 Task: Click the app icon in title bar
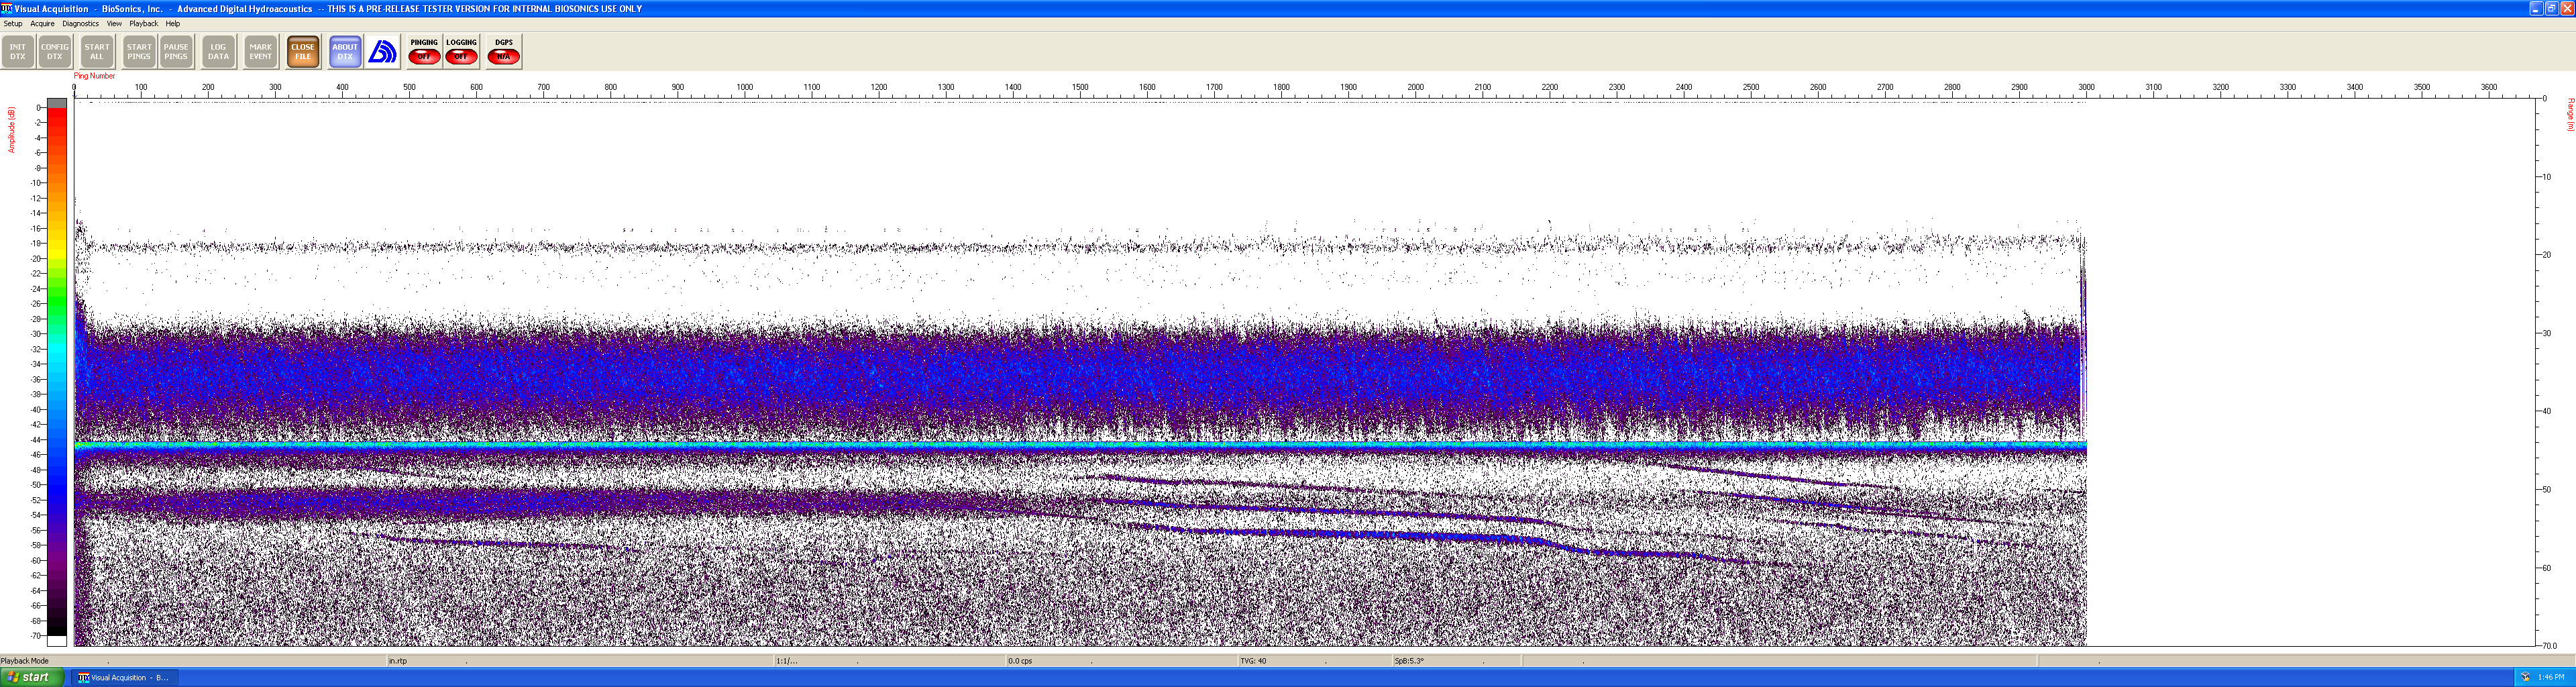click(7, 8)
